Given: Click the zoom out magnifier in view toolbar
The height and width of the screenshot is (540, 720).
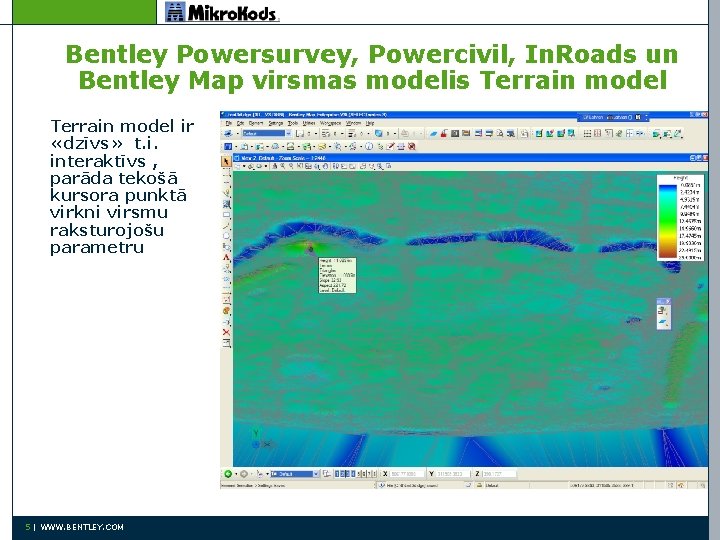Looking at the screenshot, I should coord(291,166).
